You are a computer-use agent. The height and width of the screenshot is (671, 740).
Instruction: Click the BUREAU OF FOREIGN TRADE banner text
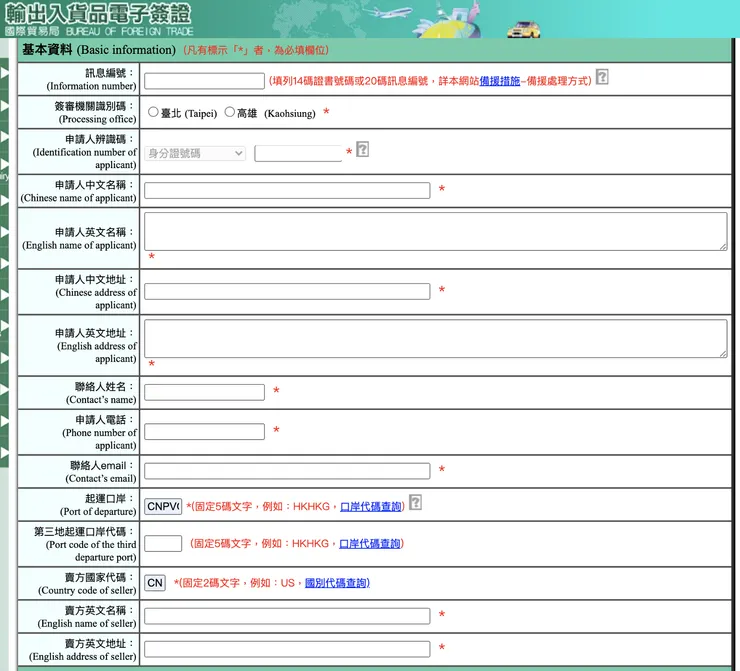pyautogui.click(x=129, y=31)
